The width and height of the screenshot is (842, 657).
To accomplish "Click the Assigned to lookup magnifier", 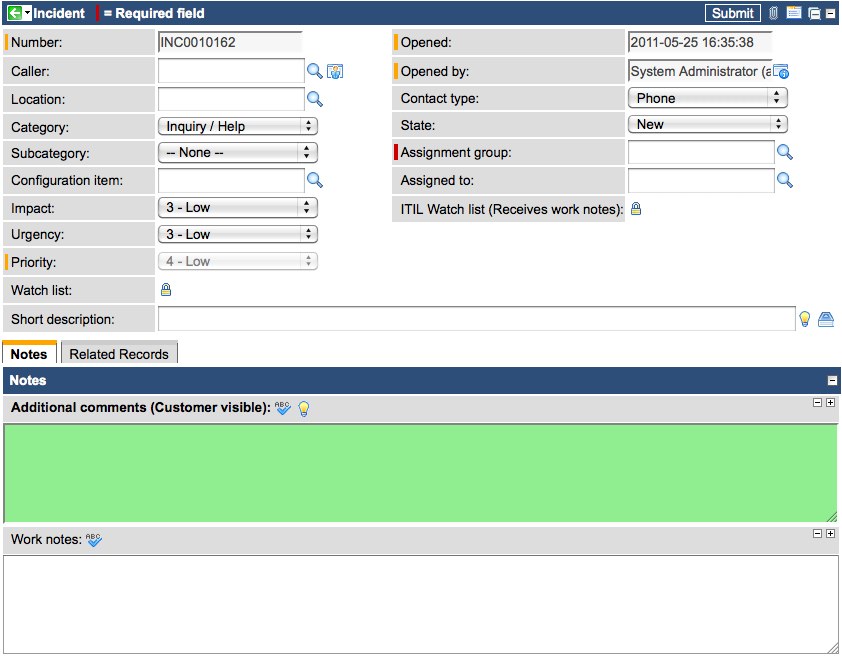I will click(x=785, y=180).
